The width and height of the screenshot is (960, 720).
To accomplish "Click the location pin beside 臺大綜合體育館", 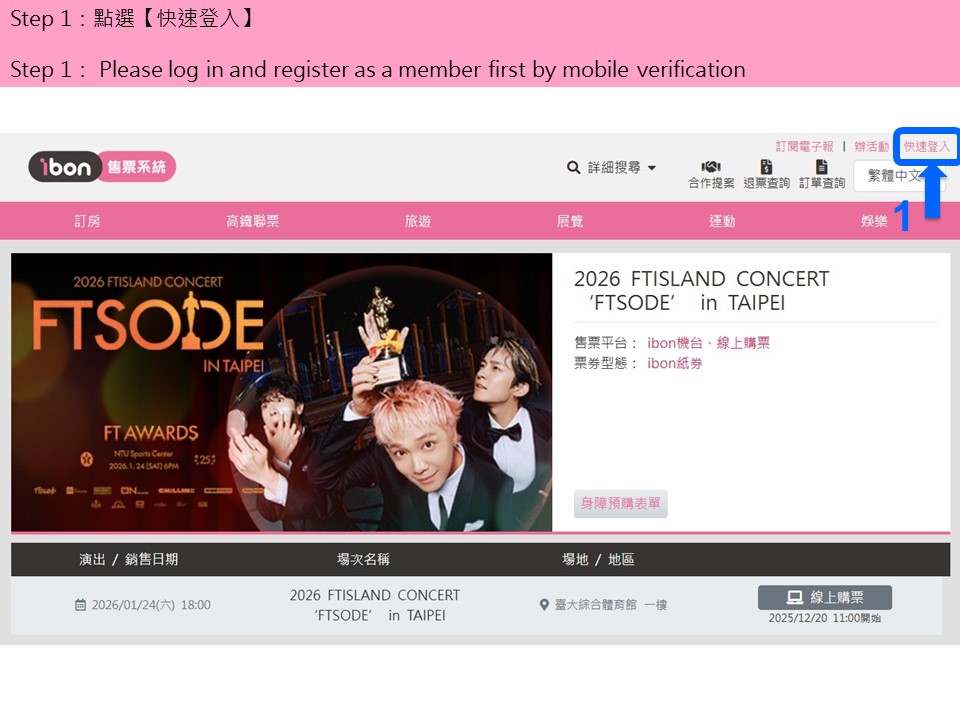I will click(544, 605).
